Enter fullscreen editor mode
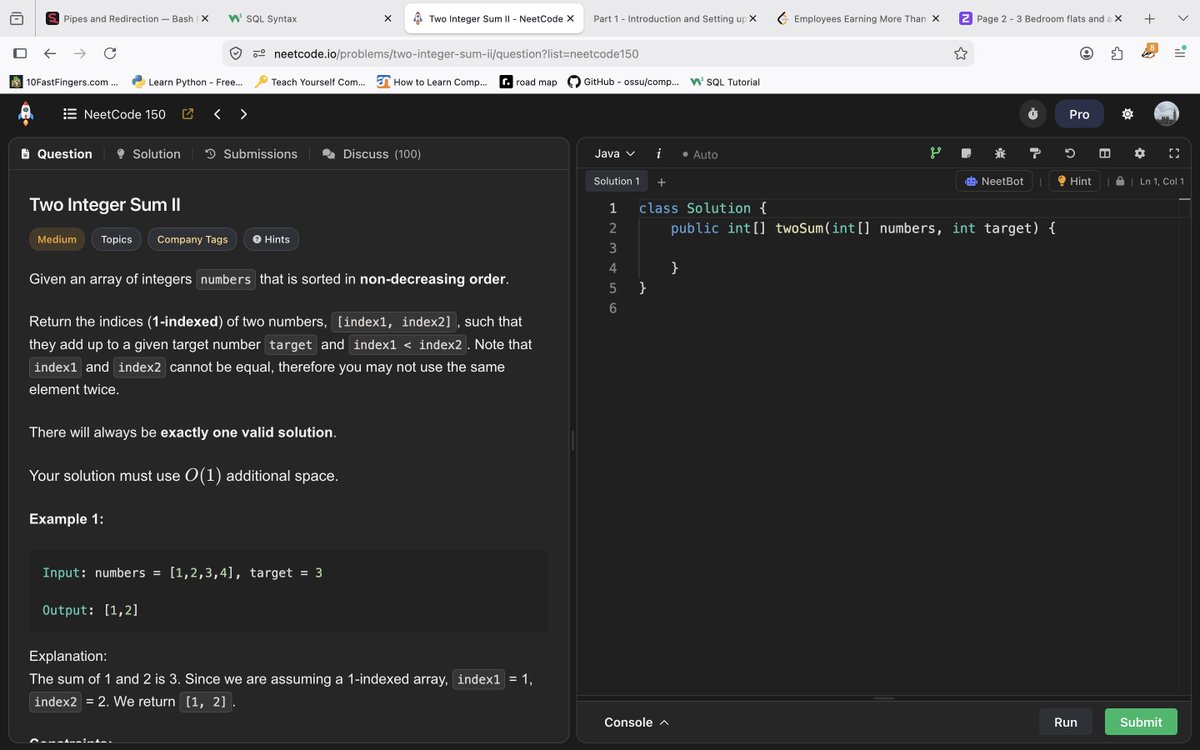The width and height of the screenshot is (1200, 750). click(x=1174, y=153)
